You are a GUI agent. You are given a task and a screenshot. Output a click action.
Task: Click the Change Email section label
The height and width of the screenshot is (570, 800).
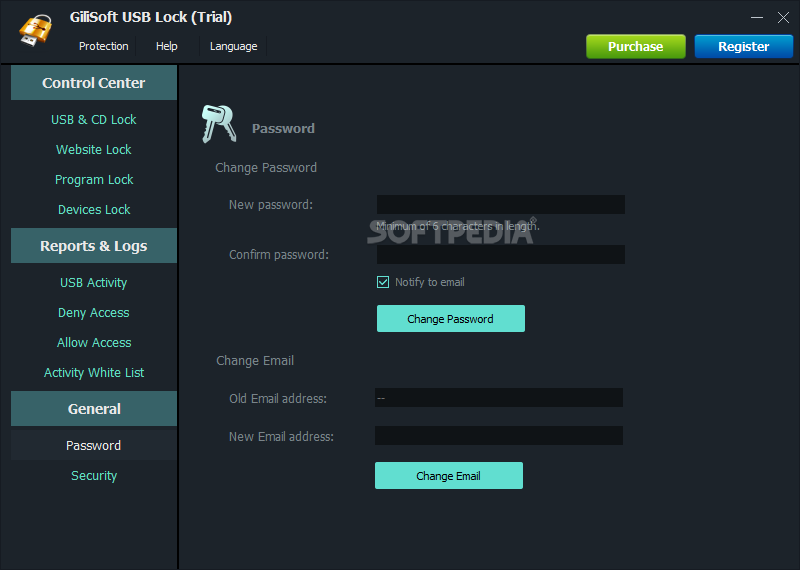click(255, 361)
